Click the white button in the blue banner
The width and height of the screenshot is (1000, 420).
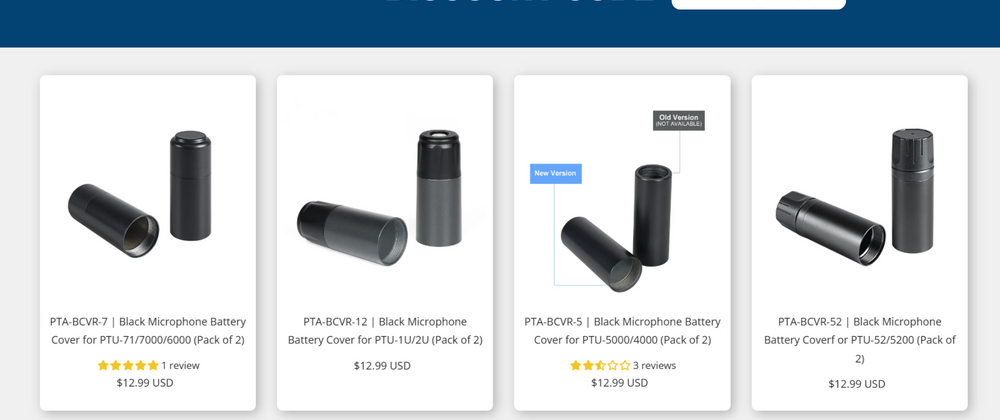click(758, 3)
